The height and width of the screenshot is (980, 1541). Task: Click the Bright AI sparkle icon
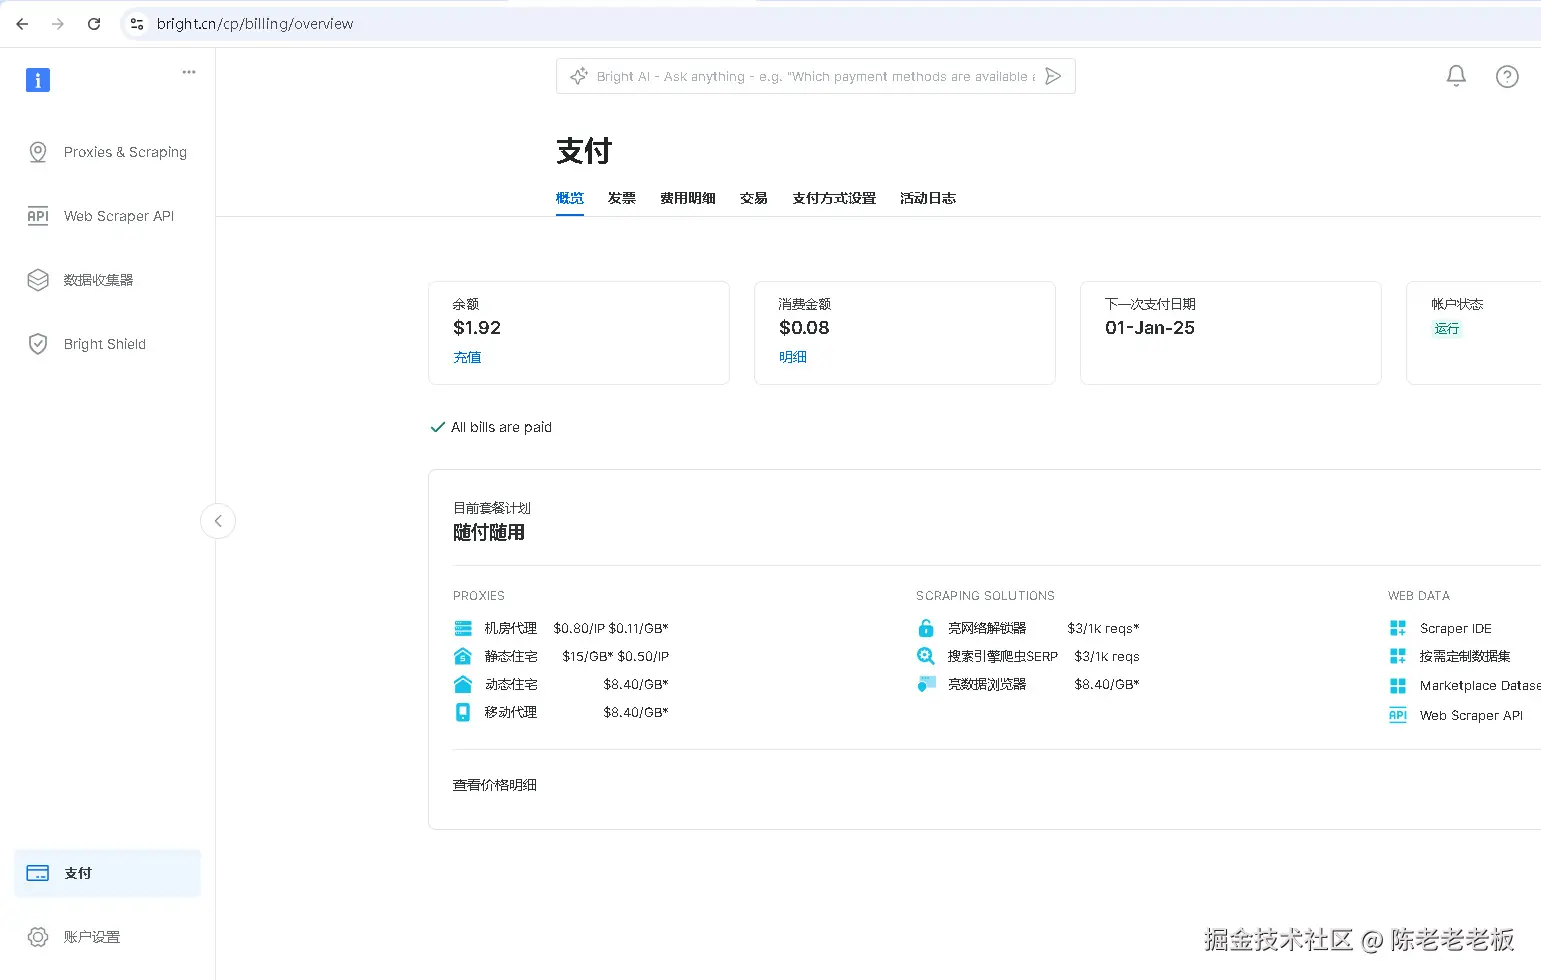[578, 76]
